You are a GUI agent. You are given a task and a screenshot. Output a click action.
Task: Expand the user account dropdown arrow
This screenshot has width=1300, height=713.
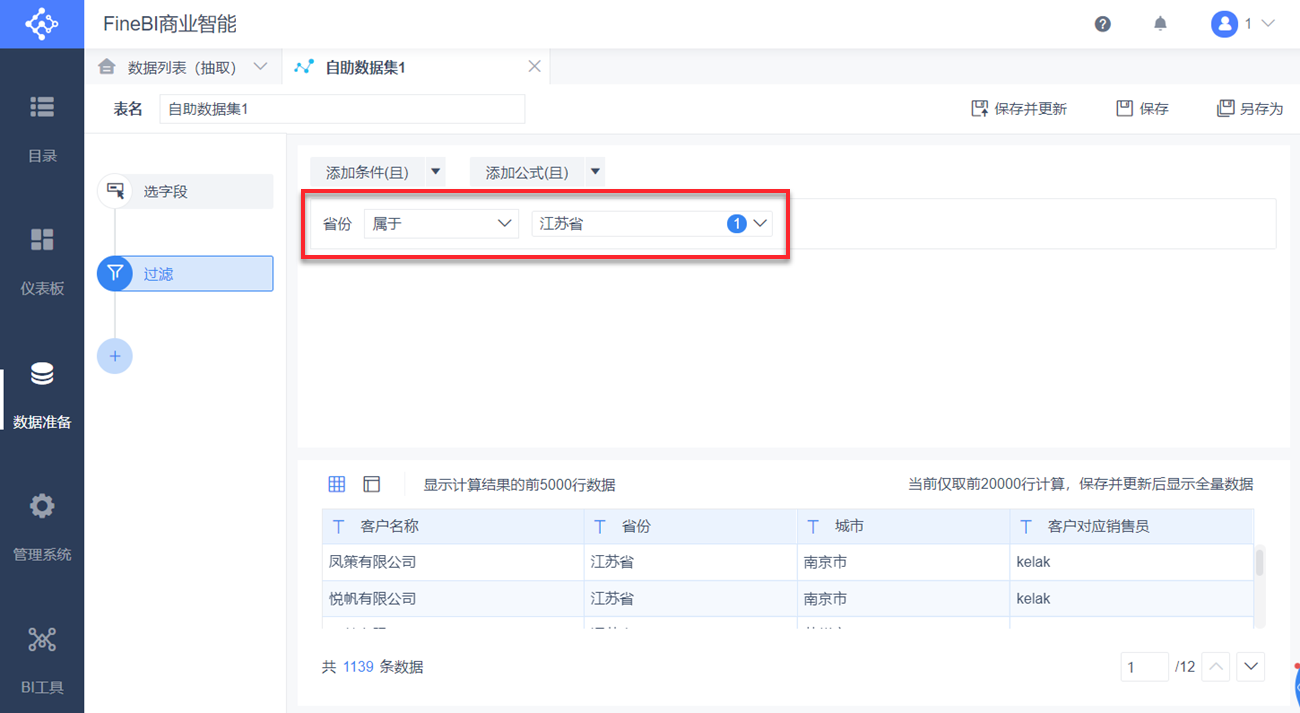(x=1268, y=24)
